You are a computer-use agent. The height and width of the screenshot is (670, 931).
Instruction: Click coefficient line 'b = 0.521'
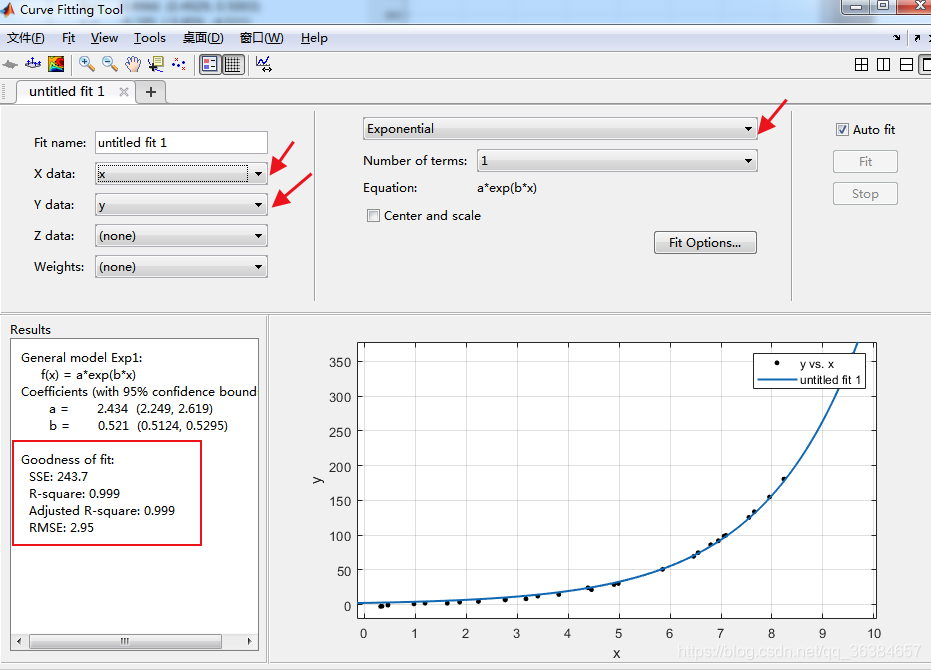coord(138,425)
